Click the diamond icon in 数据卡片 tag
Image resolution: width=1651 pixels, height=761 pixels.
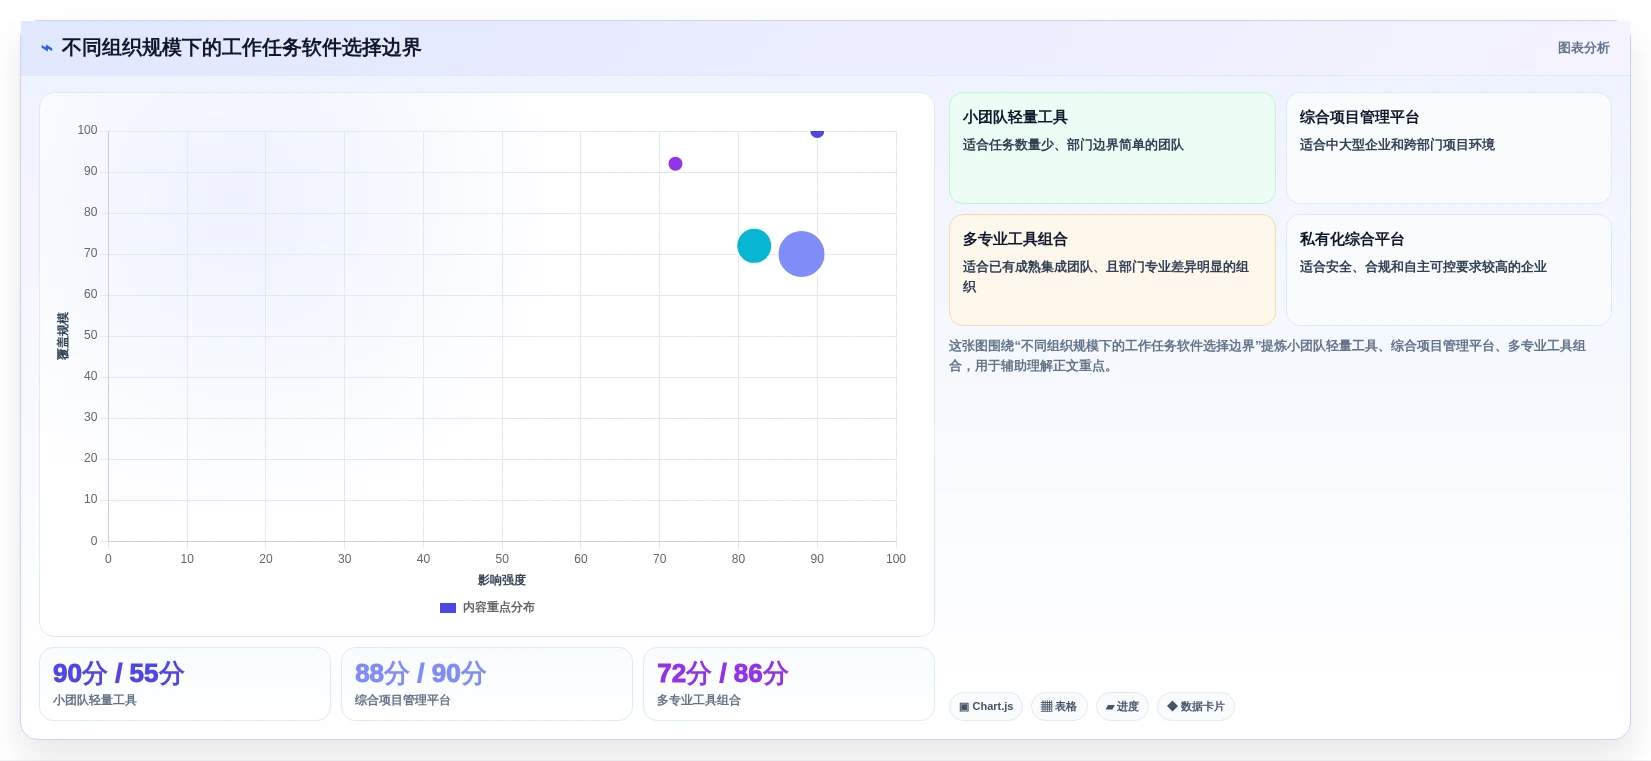click(x=1172, y=706)
